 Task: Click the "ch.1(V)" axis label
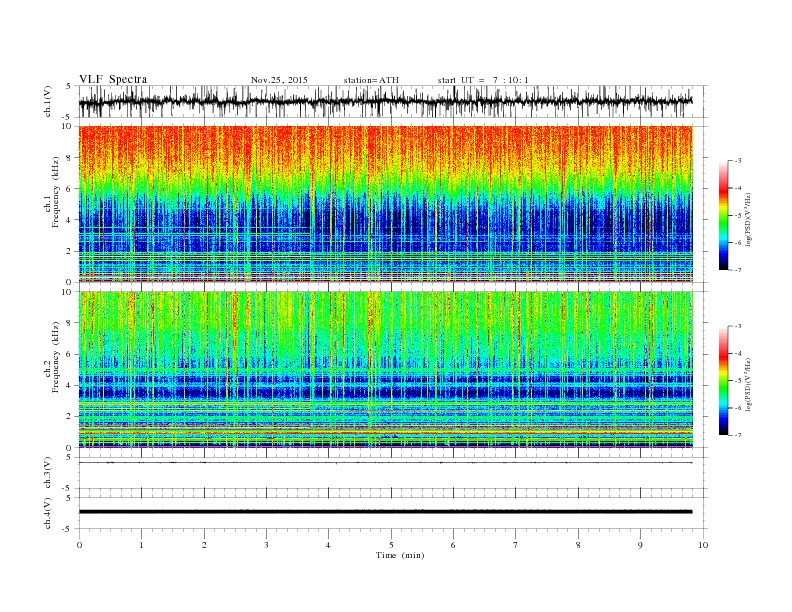pyautogui.click(x=48, y=101)
